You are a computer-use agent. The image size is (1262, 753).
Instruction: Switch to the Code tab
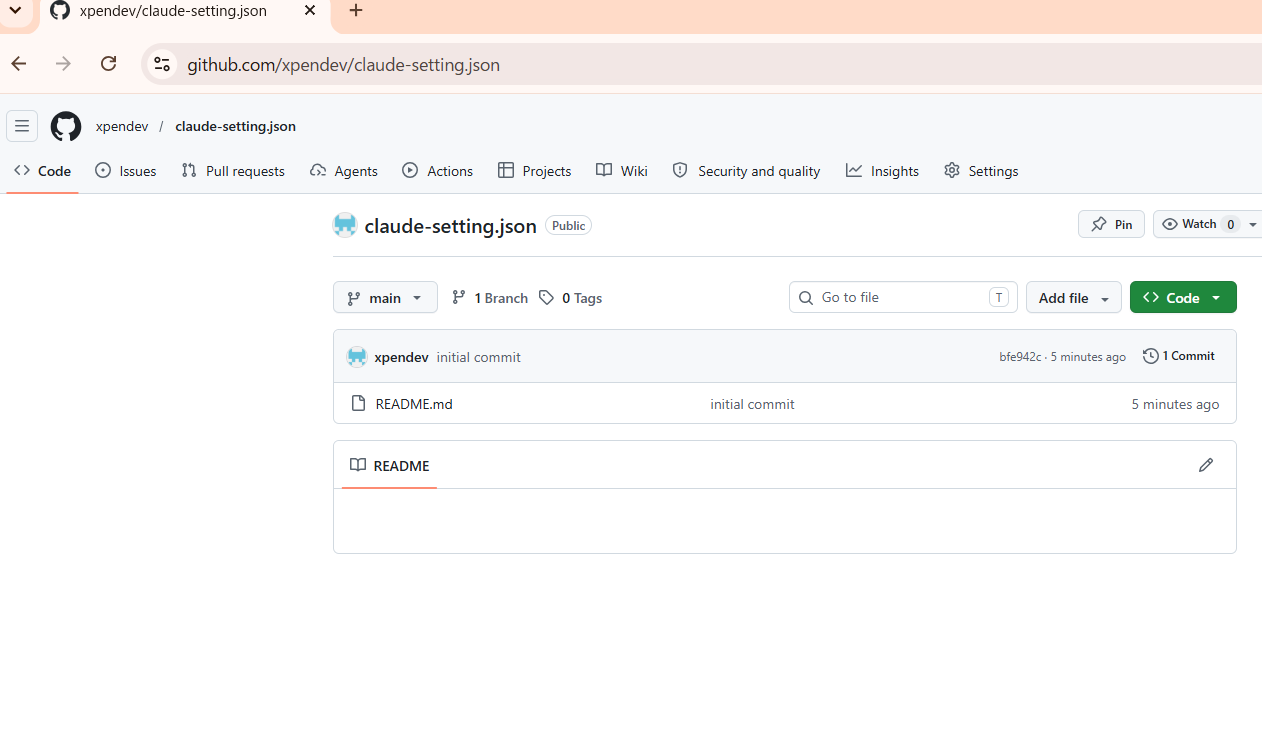tap(43, 171)
